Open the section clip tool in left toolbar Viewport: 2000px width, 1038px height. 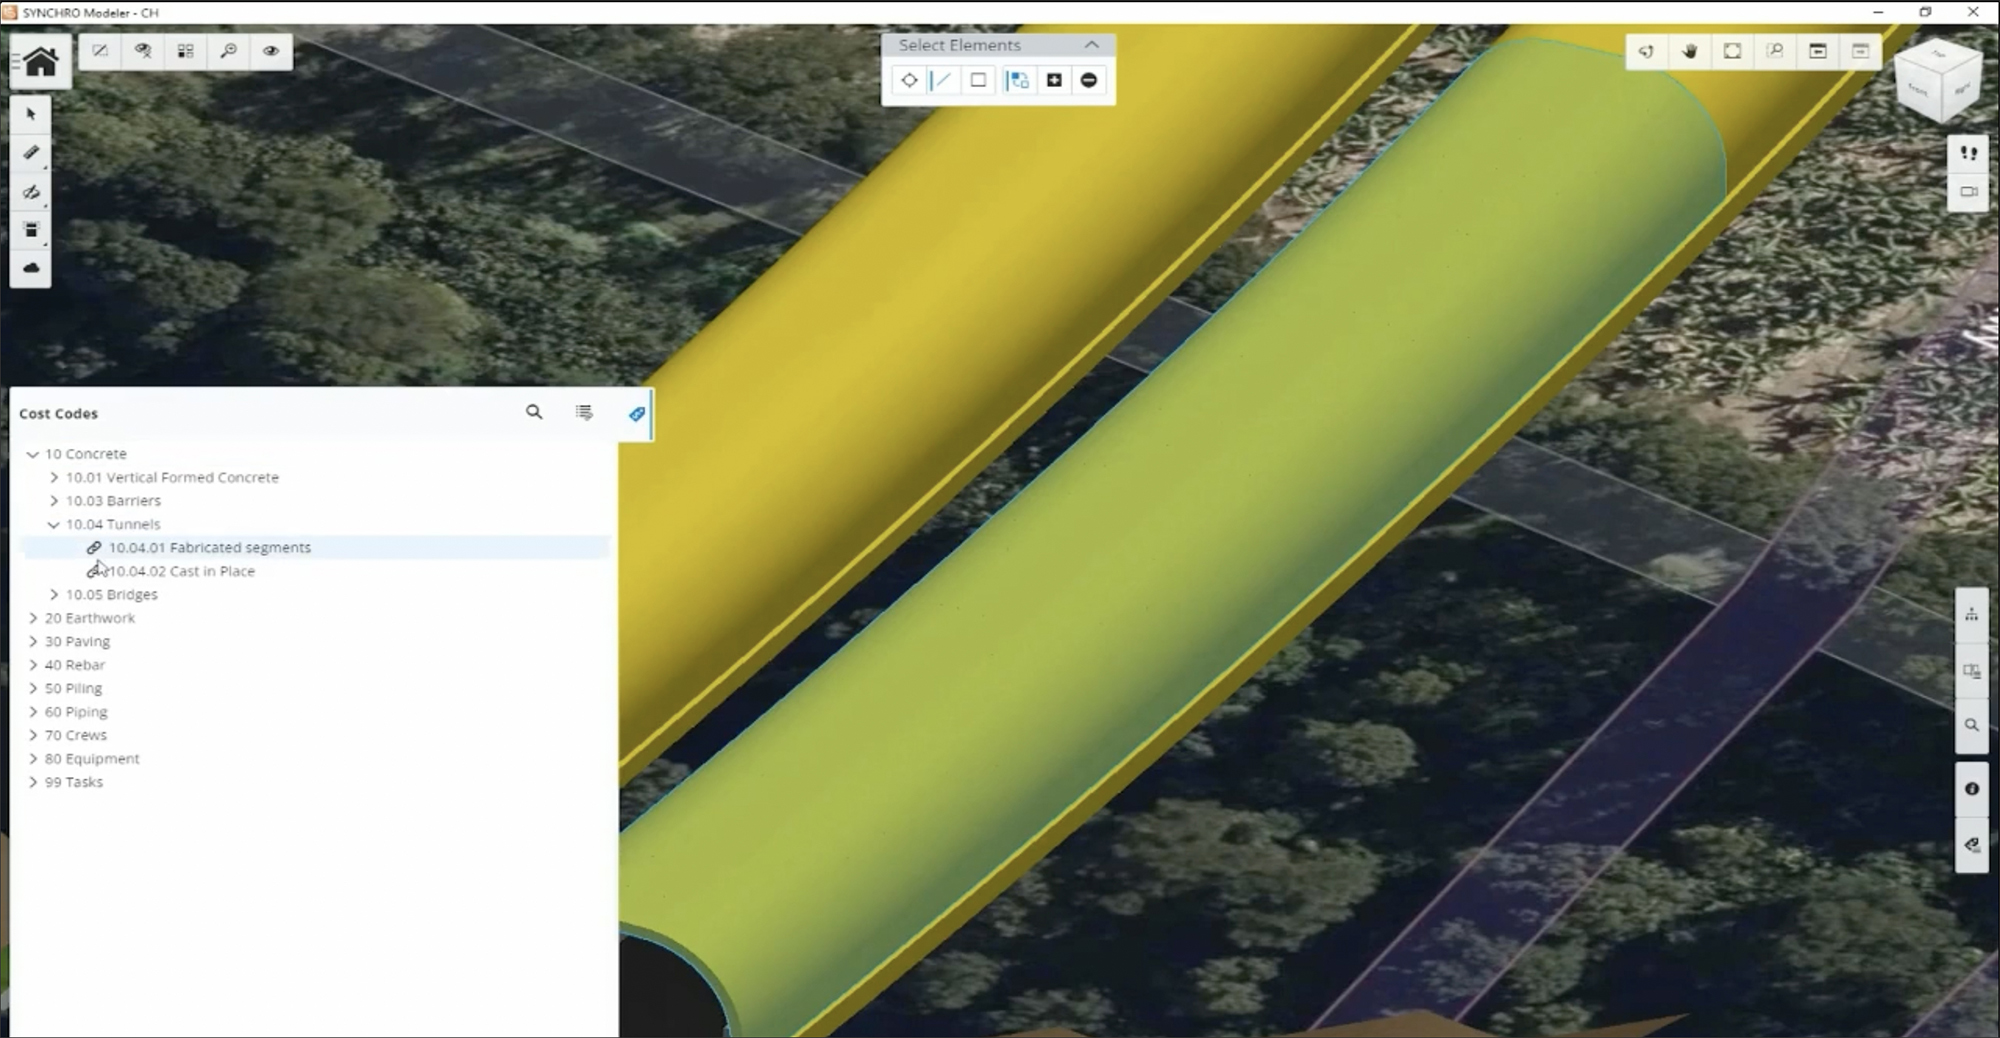31,230
